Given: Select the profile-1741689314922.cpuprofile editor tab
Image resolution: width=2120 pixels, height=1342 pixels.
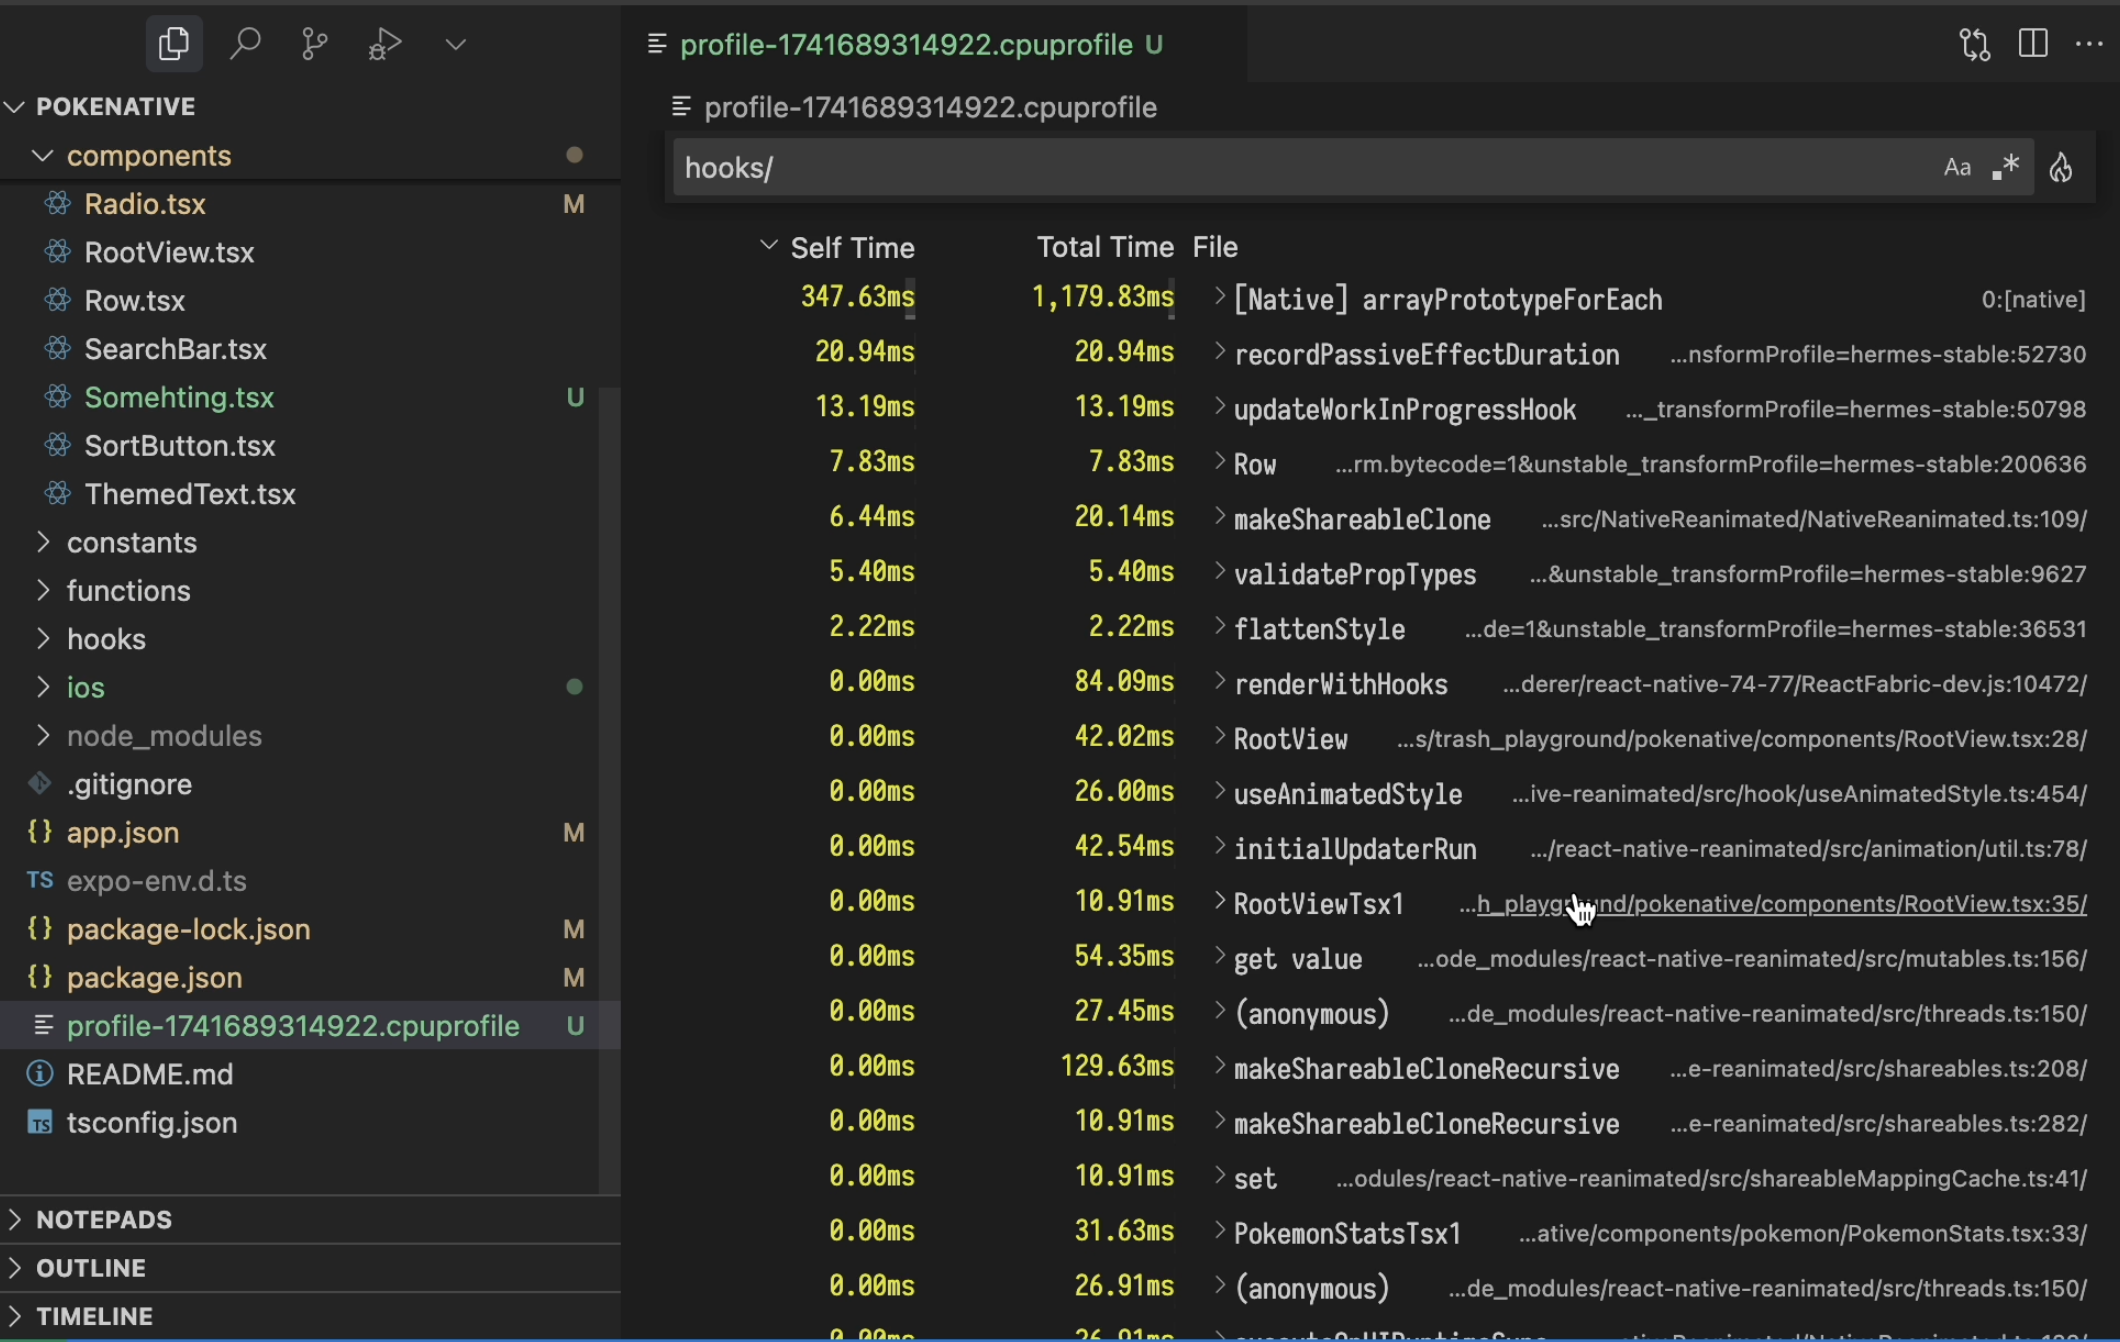Looking at the screenshot, I should coord(906,44).
